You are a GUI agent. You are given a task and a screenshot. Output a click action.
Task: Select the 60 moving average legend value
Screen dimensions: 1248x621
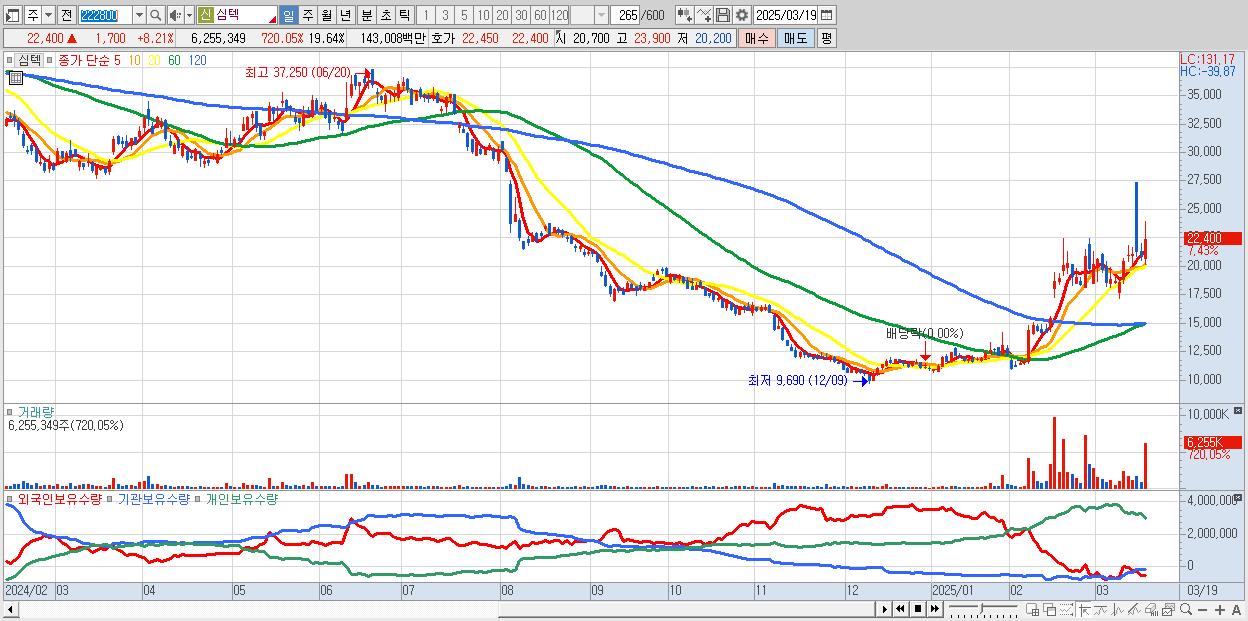tap(174, 60)
